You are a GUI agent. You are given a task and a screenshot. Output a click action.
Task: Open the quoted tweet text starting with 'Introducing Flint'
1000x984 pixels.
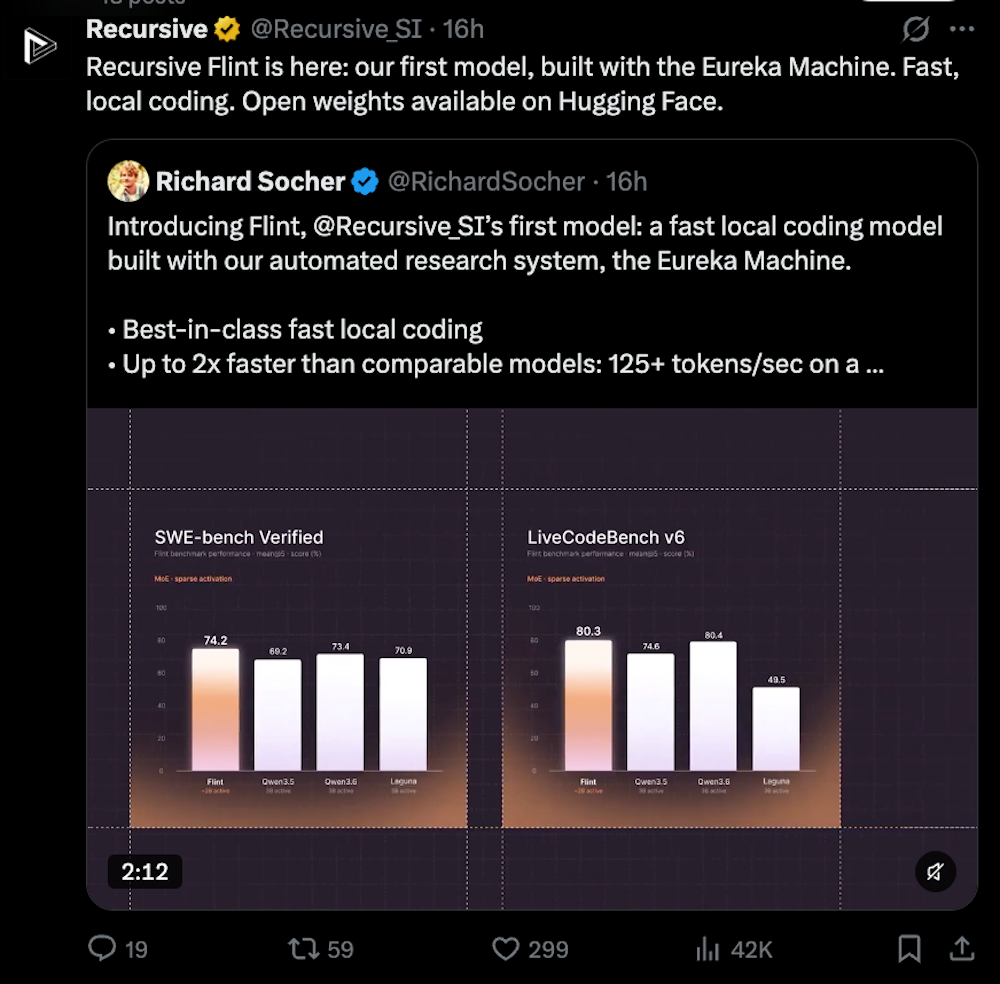[525, 244]
